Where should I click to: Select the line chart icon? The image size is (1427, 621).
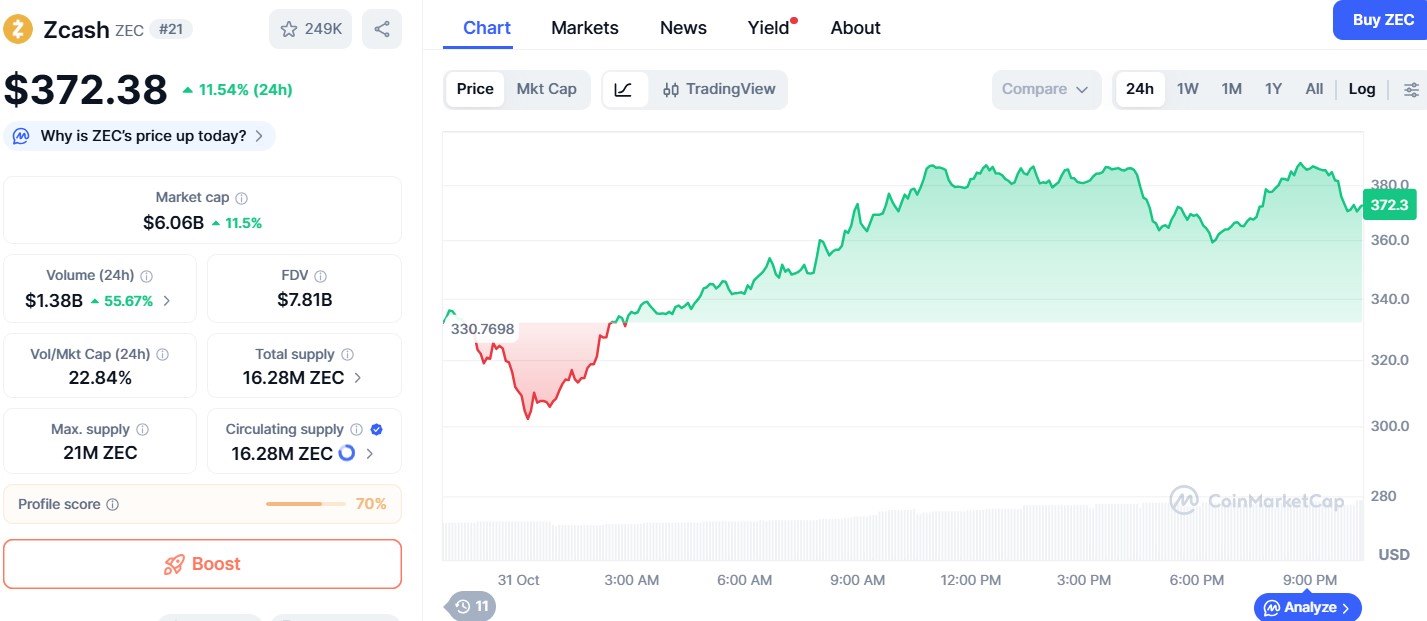pyautogui.click(x=623, y=89)
